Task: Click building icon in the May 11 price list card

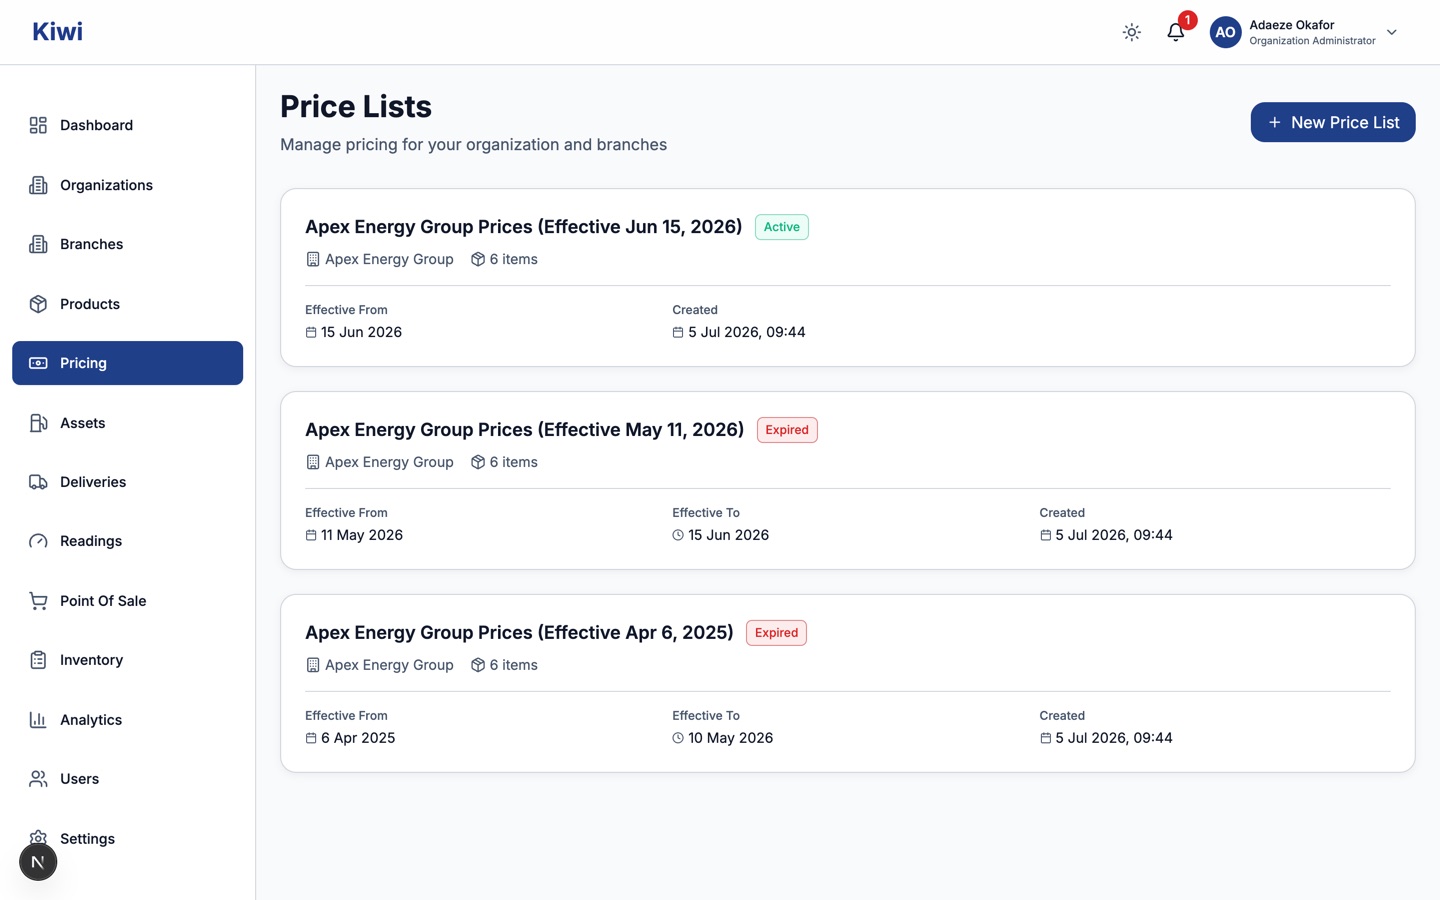Action: click(x=312, y=462)
